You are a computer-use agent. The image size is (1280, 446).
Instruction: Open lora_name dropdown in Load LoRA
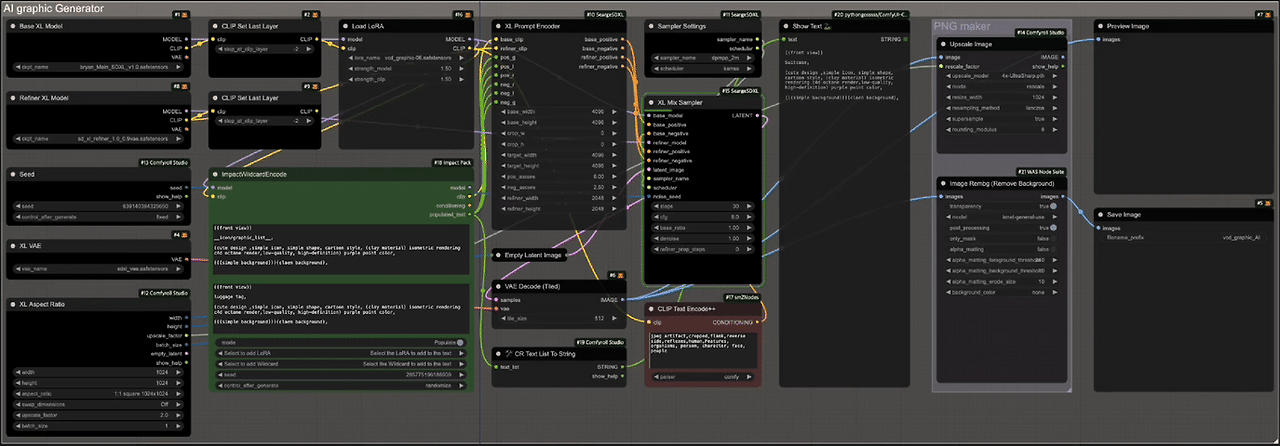point(405,58)
